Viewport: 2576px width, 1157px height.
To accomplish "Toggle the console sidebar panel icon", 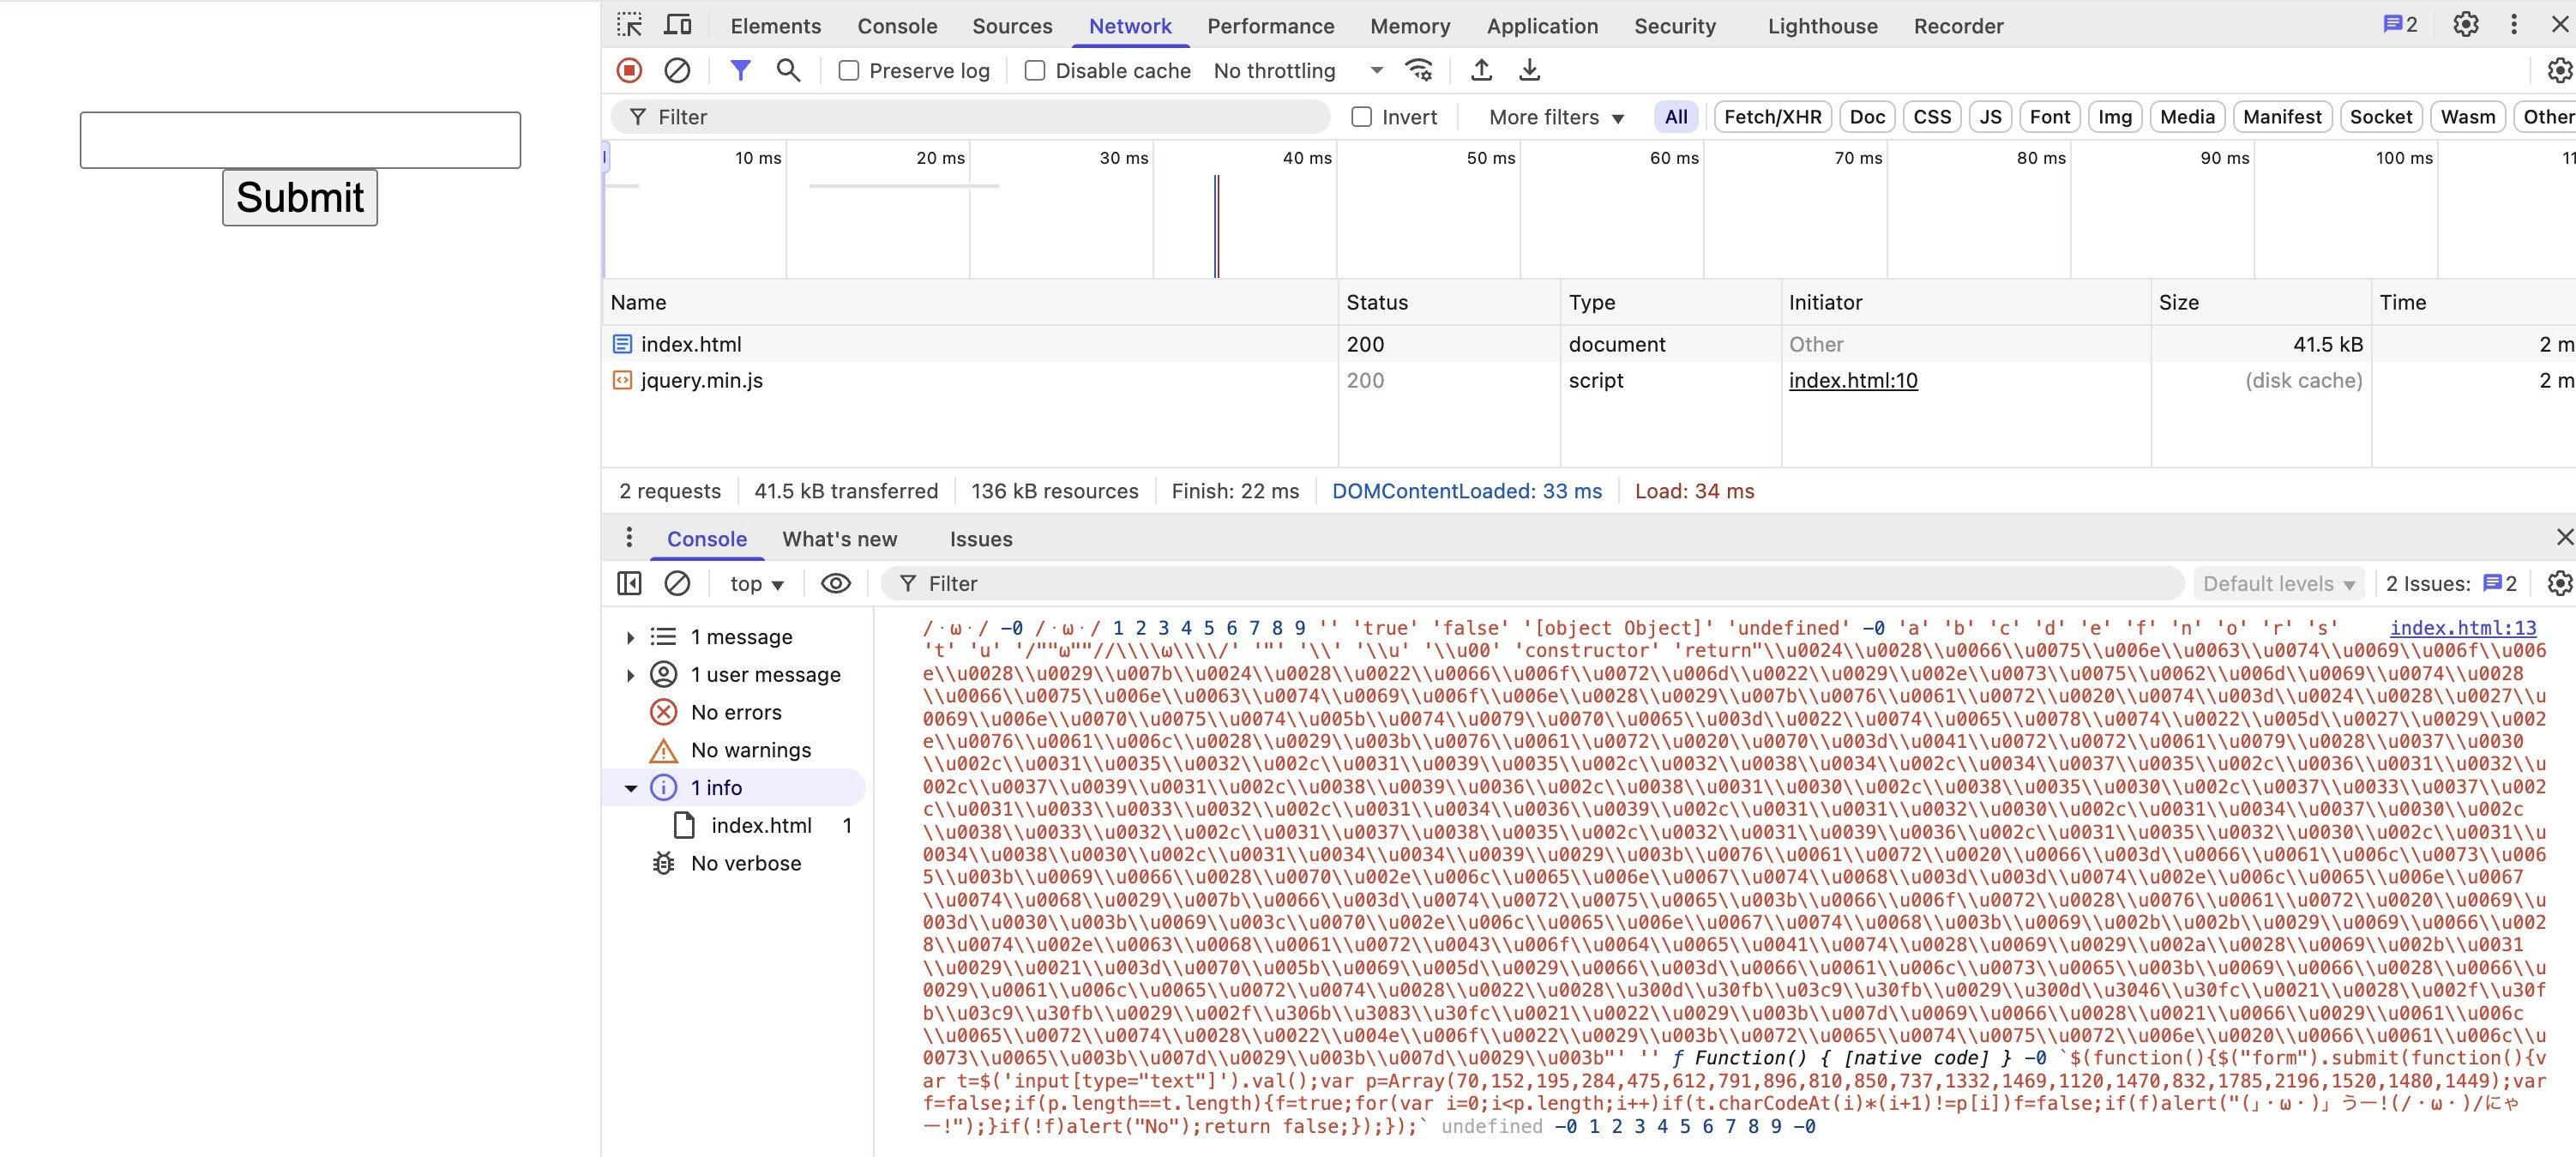I will (629, 583).
